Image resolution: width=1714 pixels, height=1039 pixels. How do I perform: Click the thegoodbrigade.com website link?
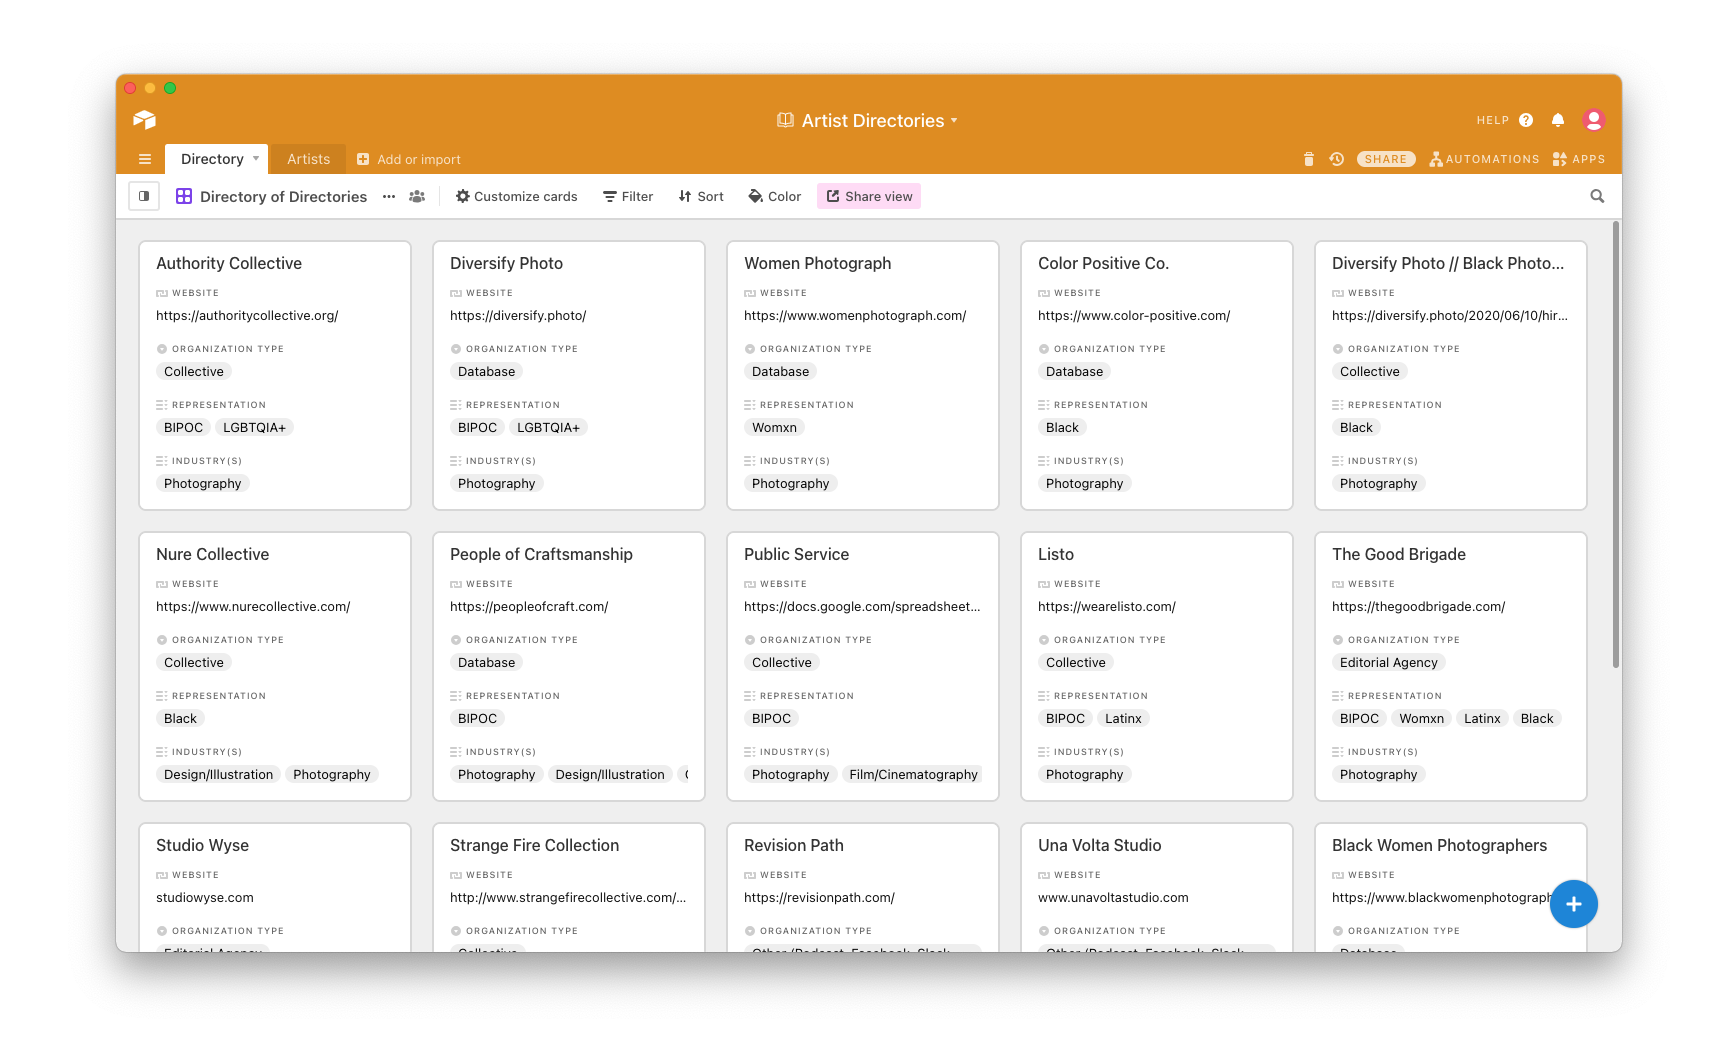pos(1418,607)
